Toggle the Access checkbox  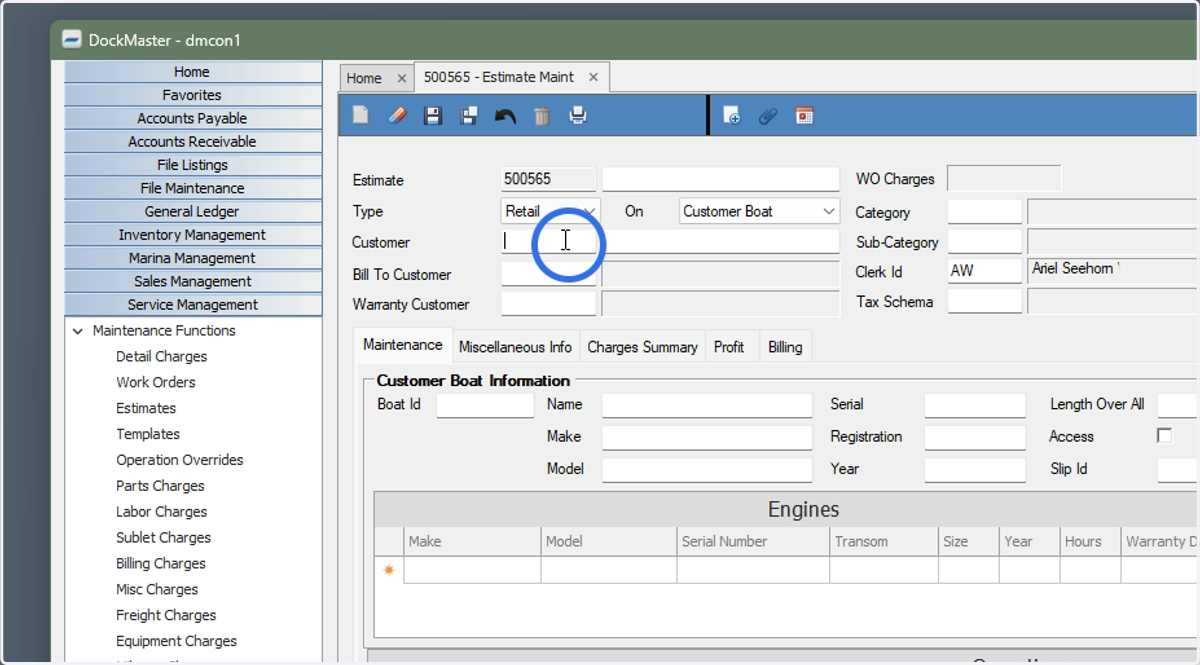(1164, 435)
